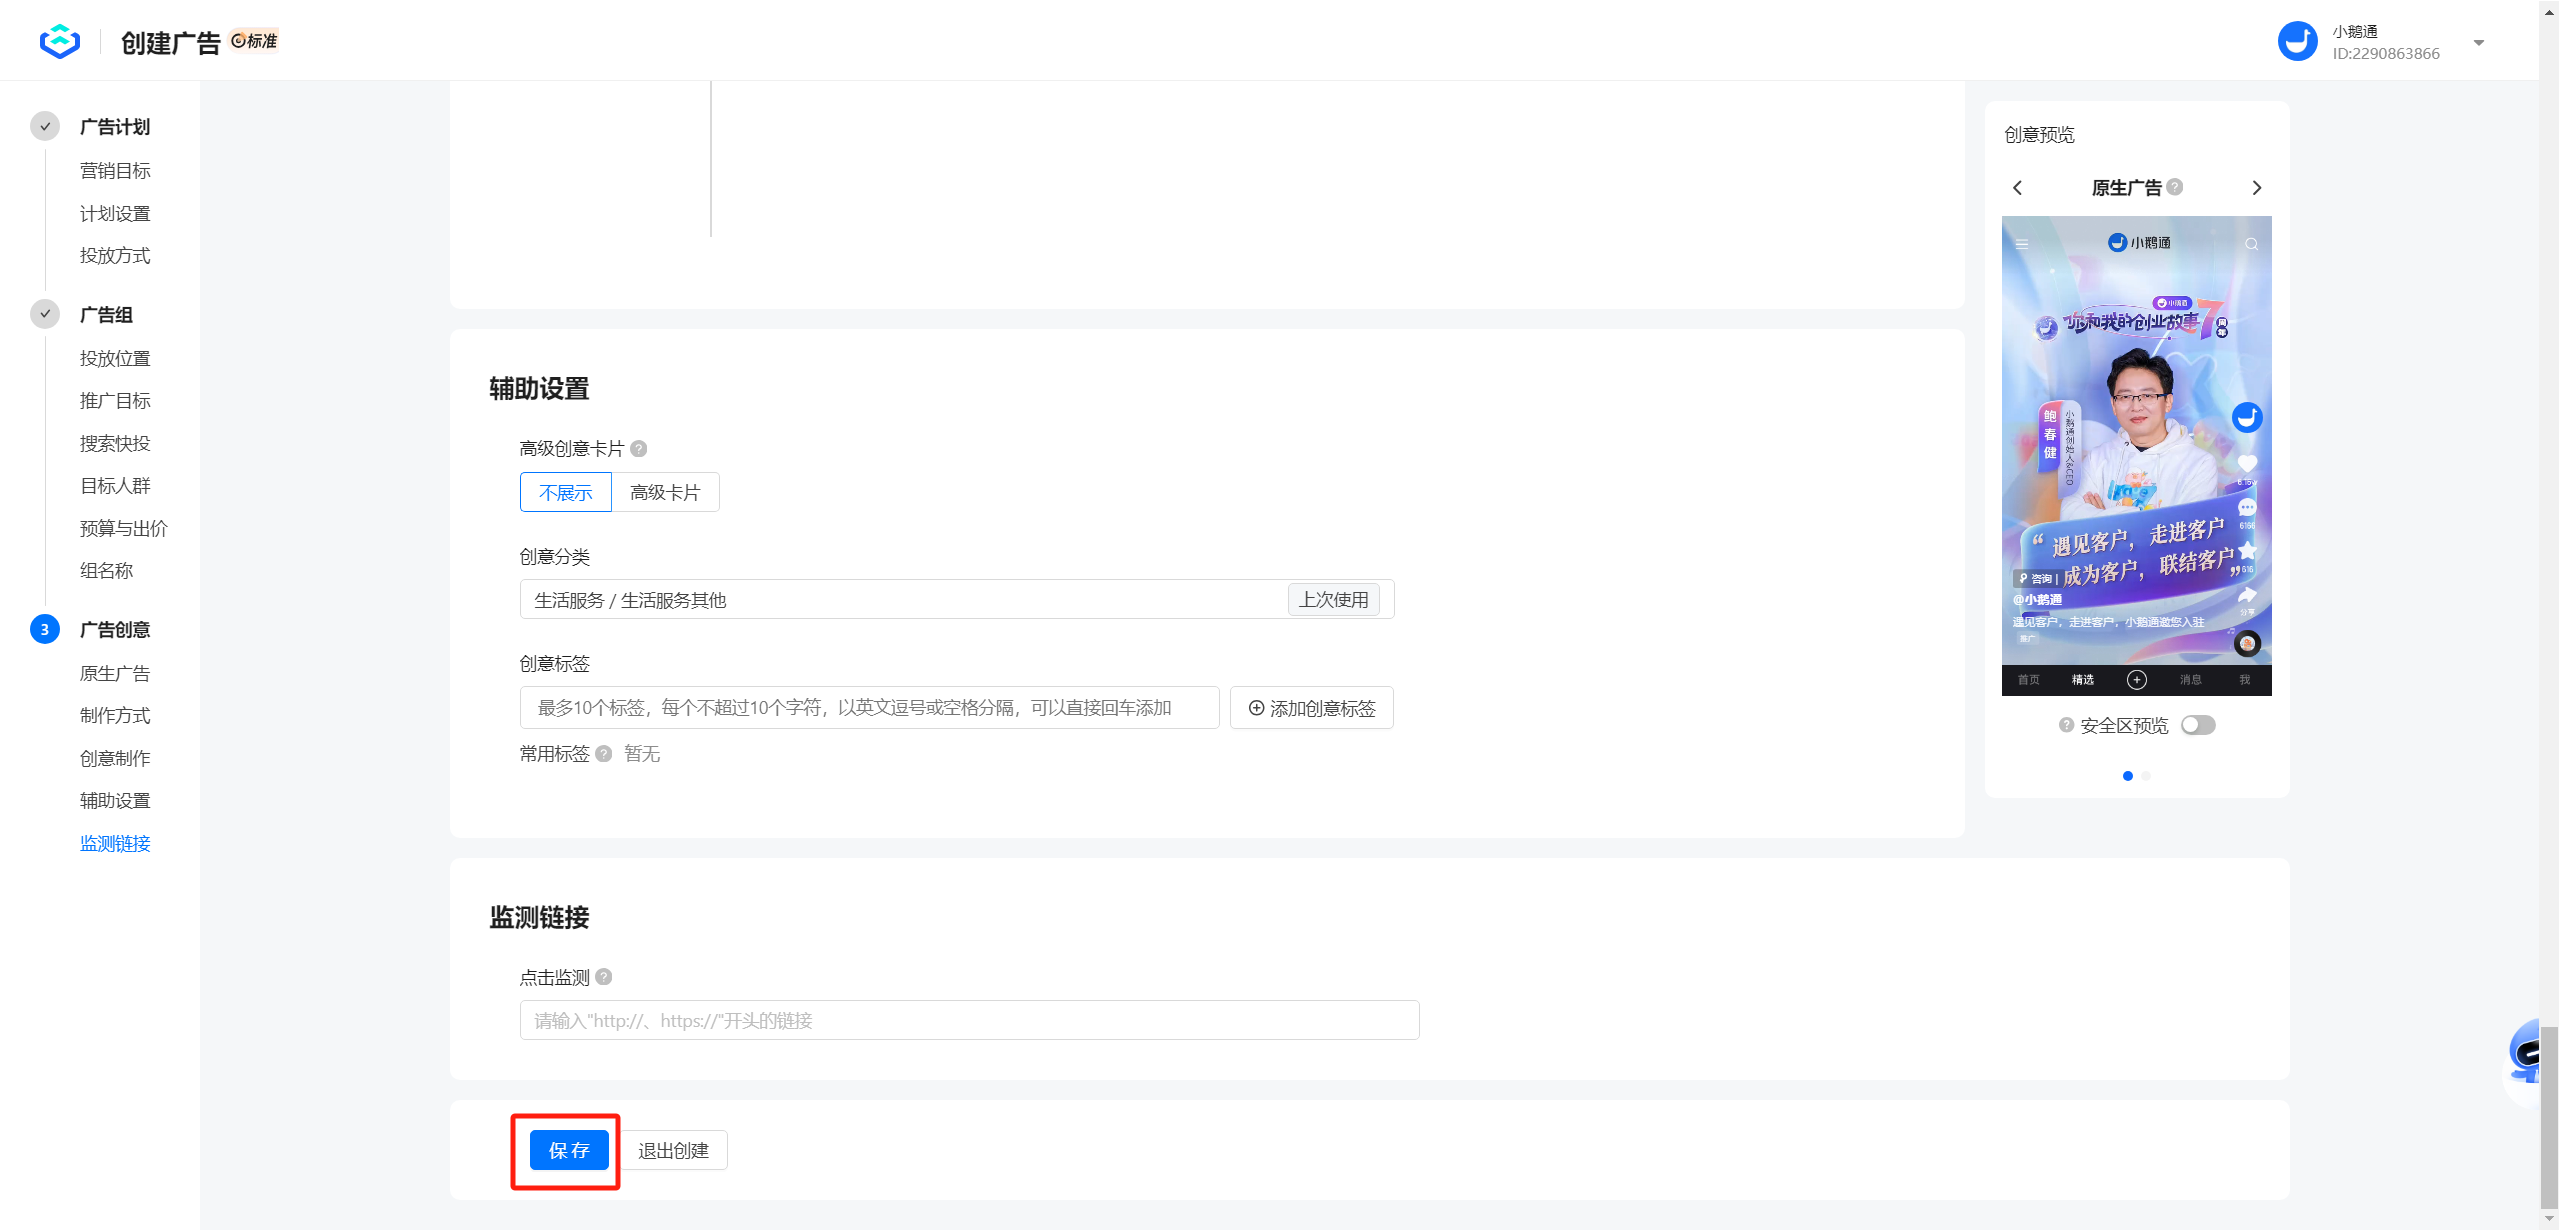
Task: Jump to 创意制作 in sidebar
Action: coord(115,759)
